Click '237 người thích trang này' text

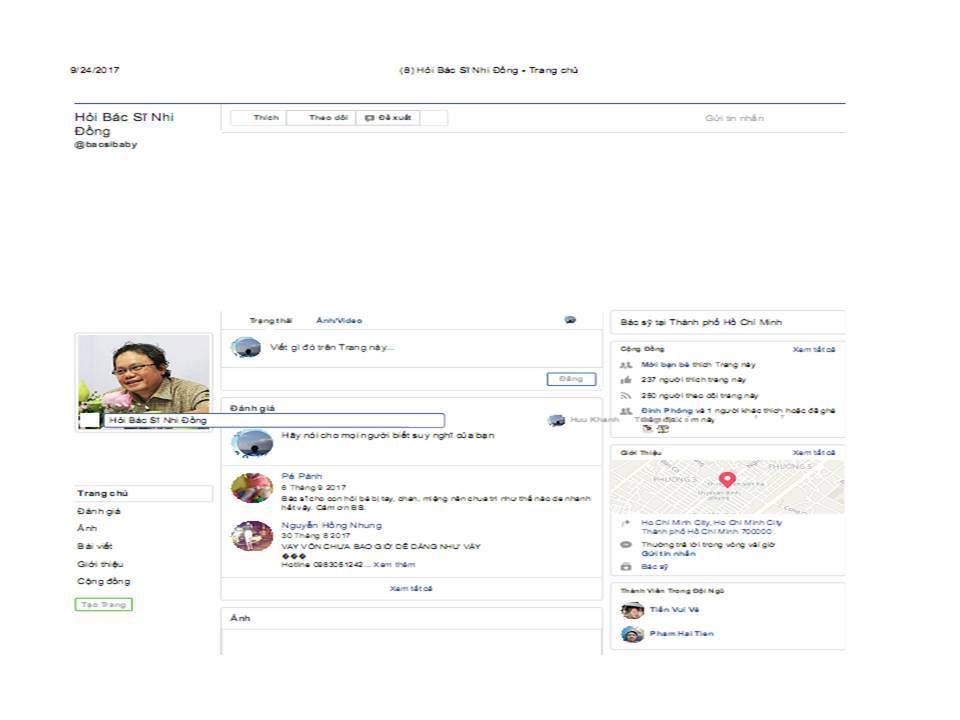click(693, 380)
